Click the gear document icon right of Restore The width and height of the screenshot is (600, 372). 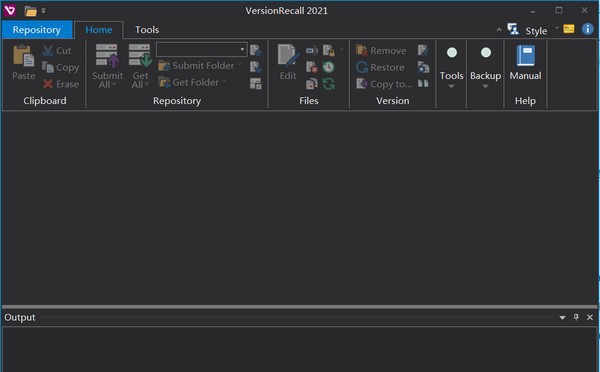point(423,67)
